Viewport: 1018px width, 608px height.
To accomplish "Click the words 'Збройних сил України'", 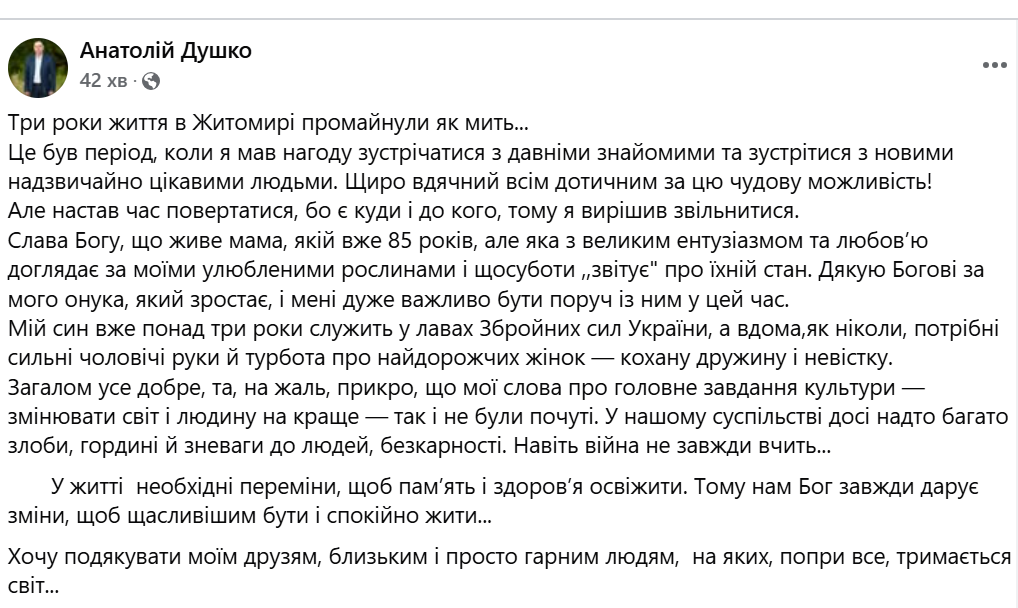I will pos(593,329).
